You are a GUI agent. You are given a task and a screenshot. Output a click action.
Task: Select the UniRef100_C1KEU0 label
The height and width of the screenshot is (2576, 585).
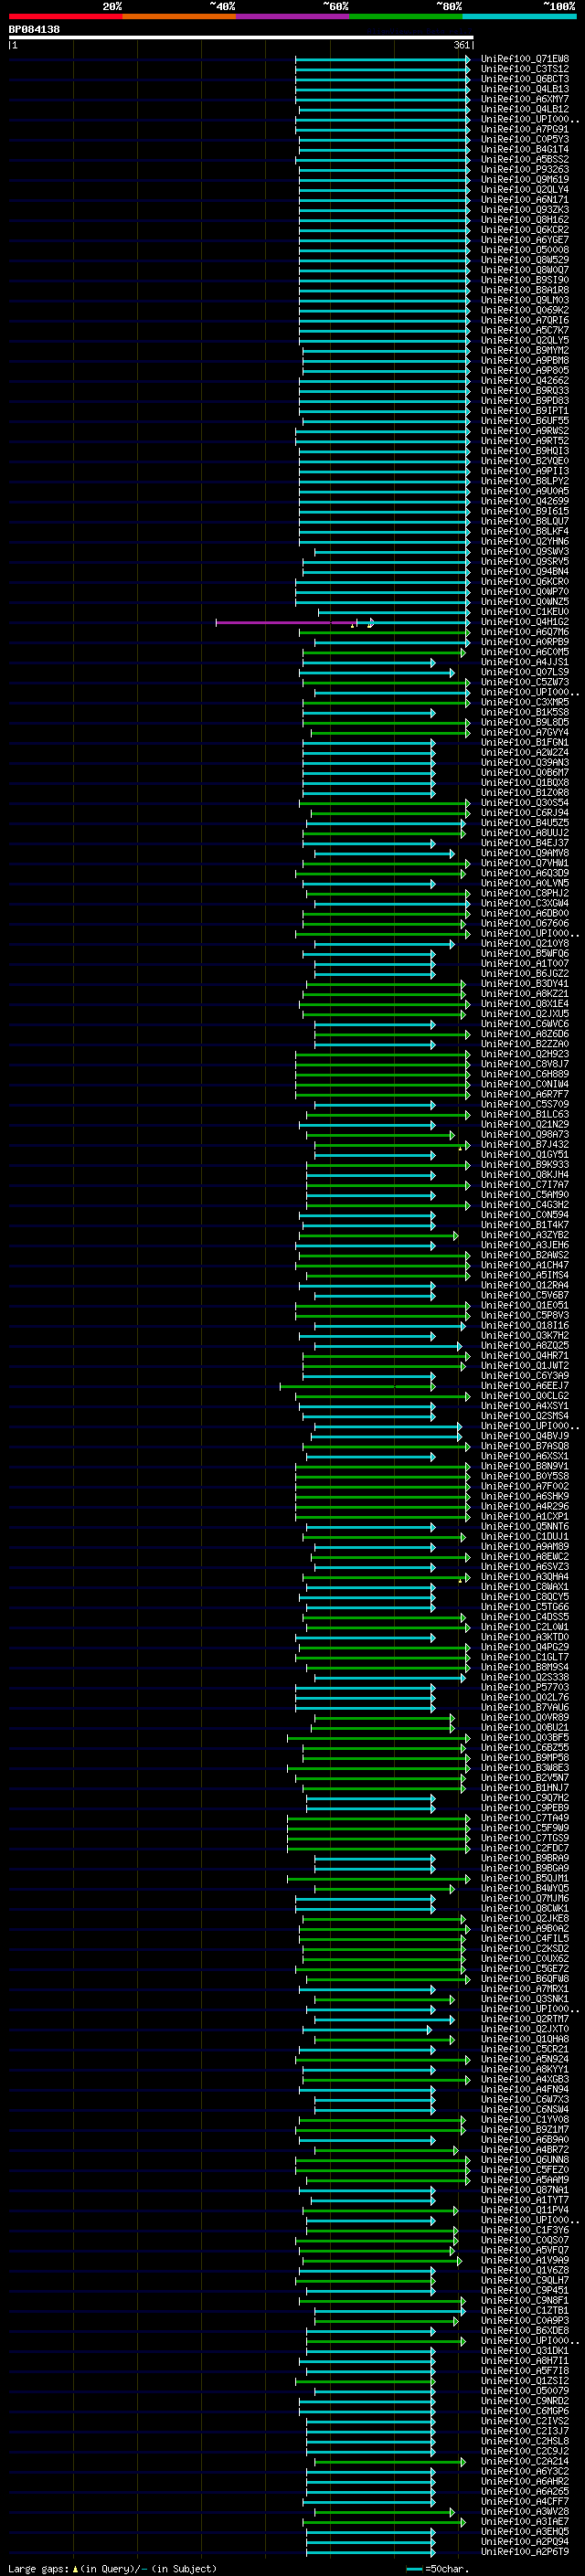tap(525, 612)
